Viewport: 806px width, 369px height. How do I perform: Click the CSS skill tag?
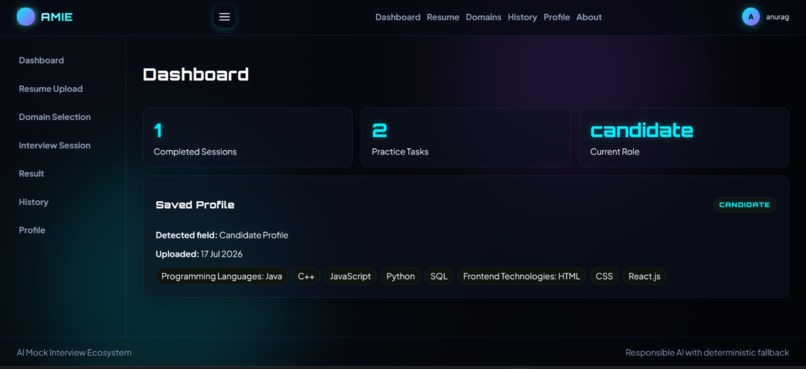click(x=604, y=276)
